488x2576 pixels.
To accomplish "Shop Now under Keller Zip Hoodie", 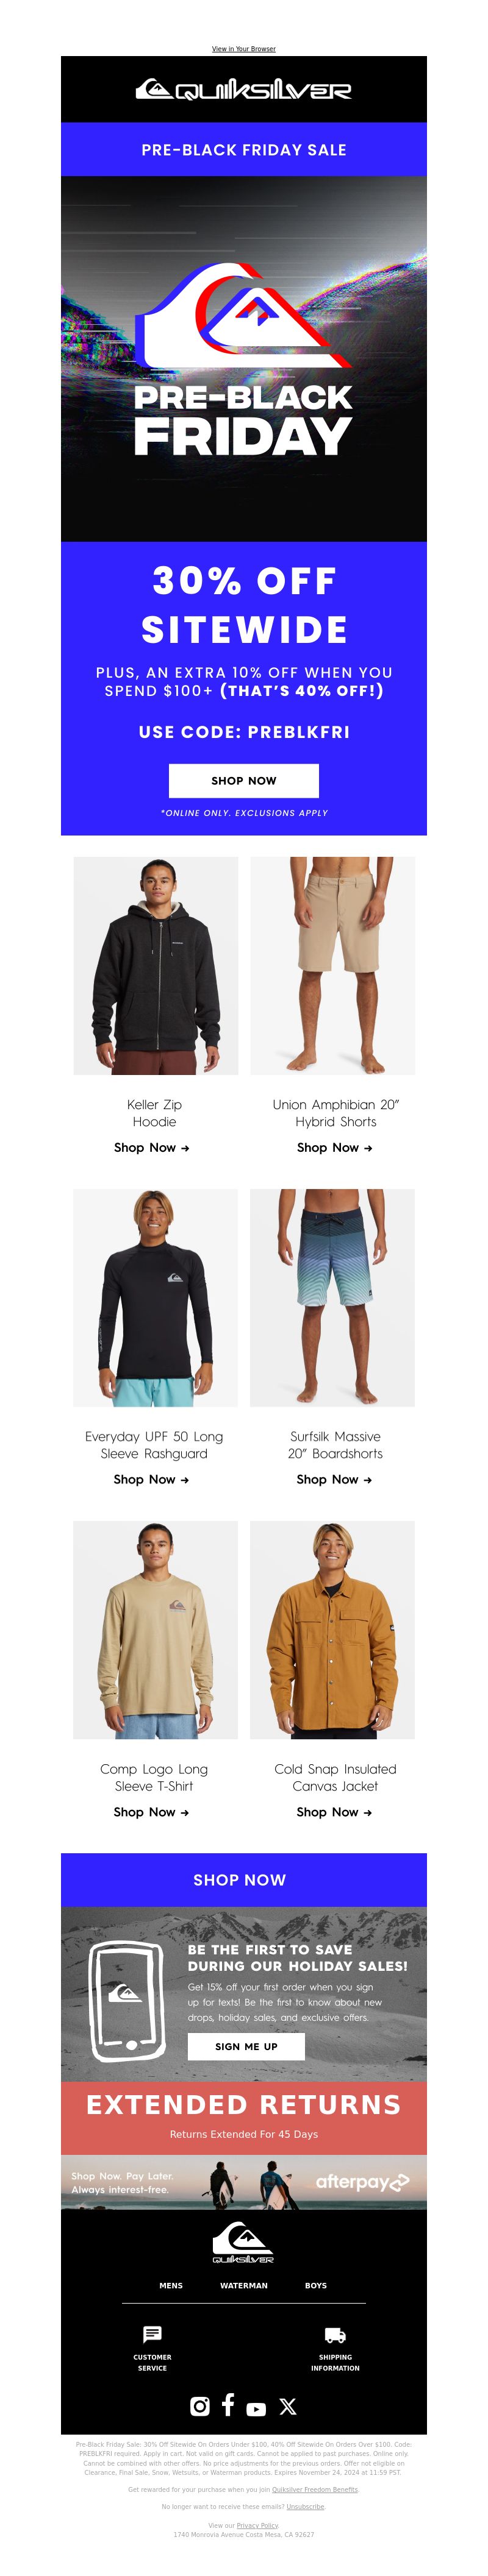I will [152, 1147].
